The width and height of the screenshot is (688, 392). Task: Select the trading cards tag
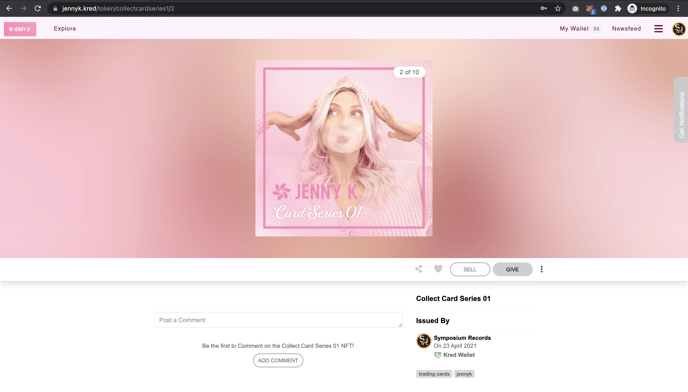coord(434,374)
